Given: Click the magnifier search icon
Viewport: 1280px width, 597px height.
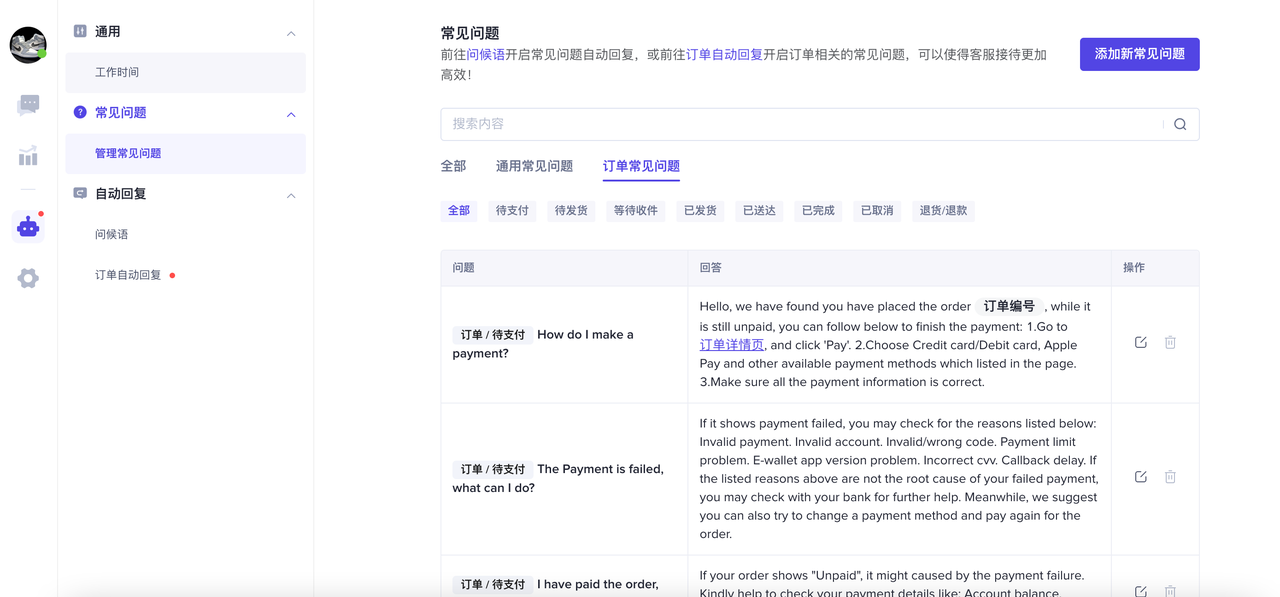Looking at the screenshot, I should [x=1180, y=124].
